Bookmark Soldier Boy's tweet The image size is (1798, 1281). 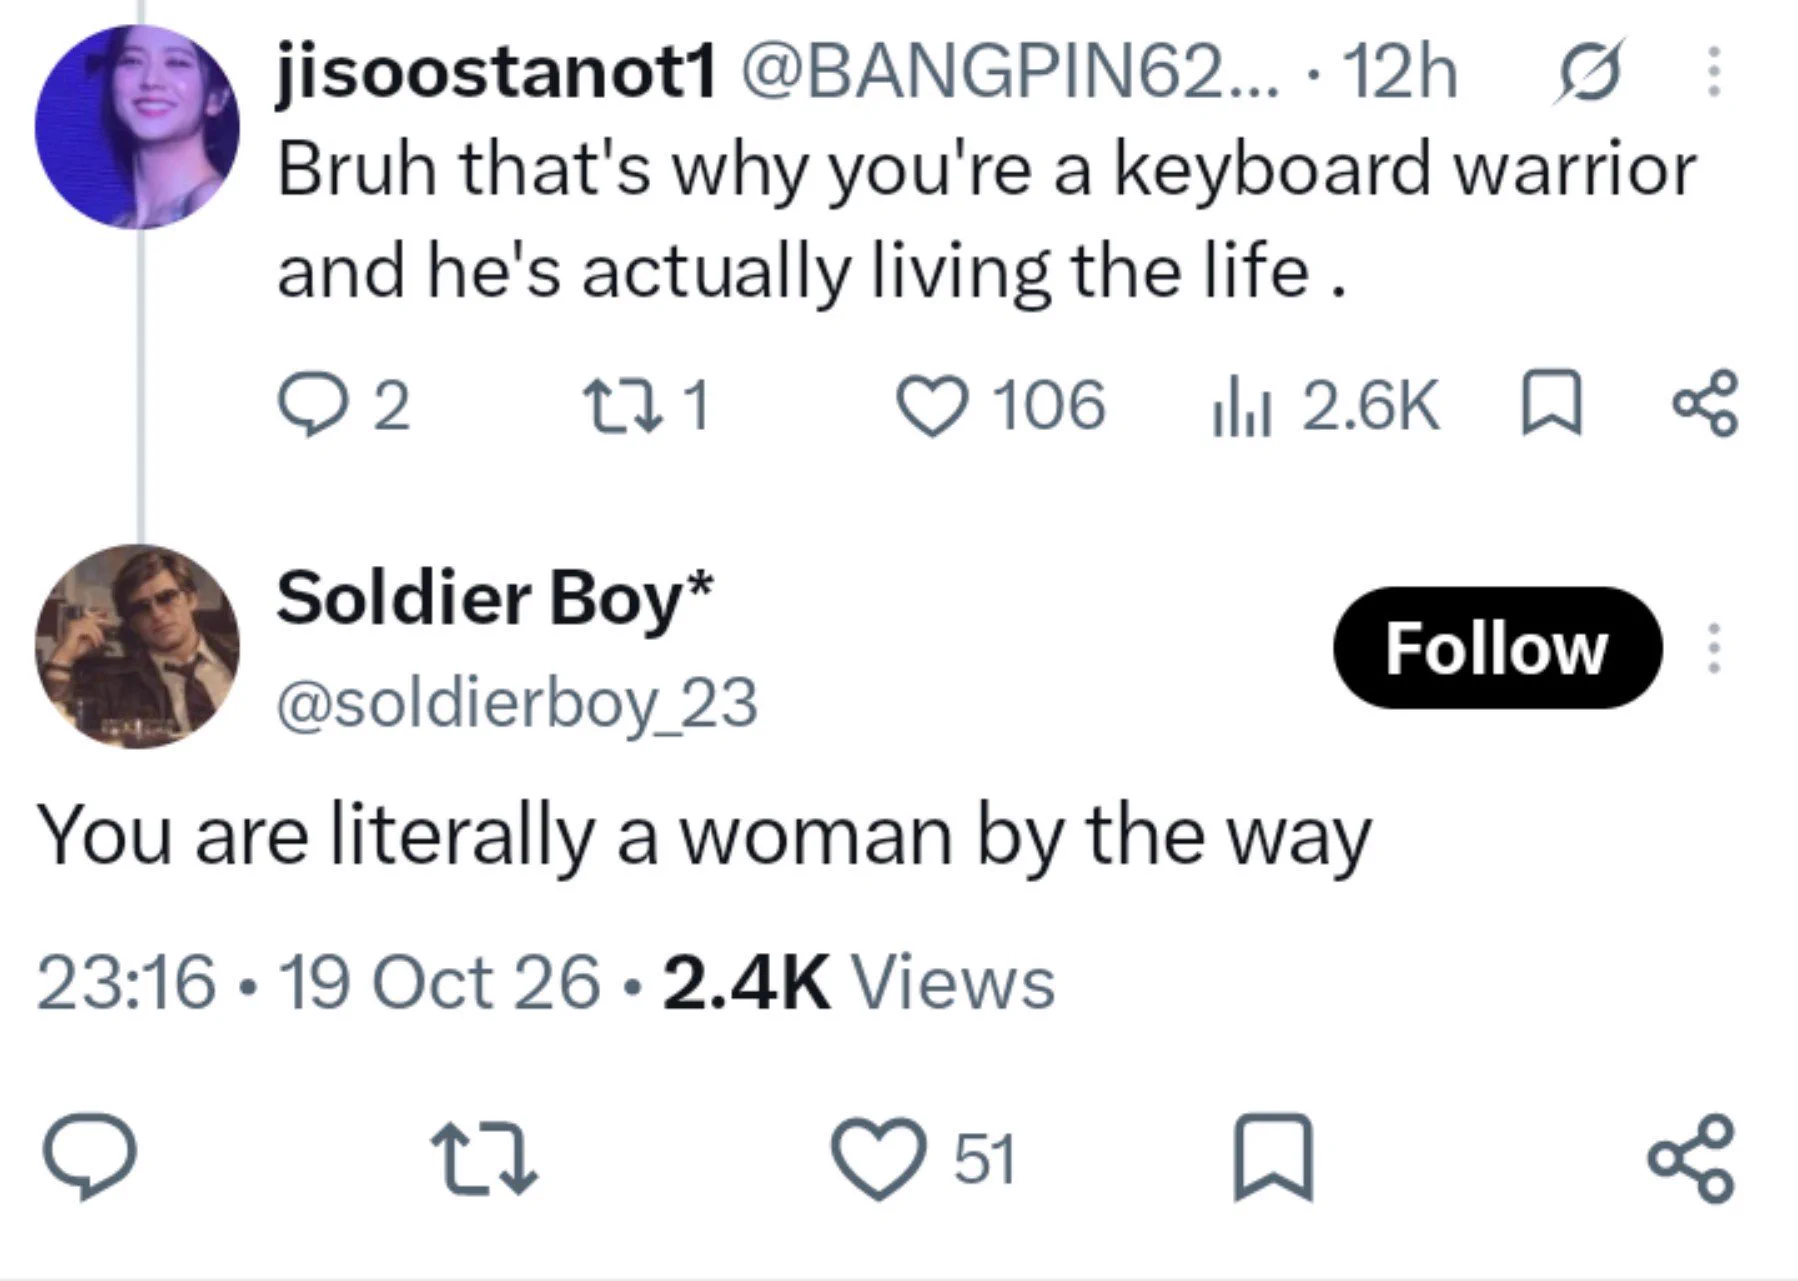(1272, 1157)
